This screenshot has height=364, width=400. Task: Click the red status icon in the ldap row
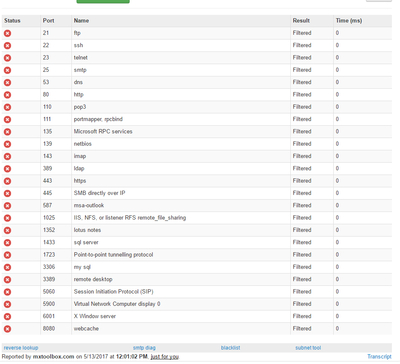(x=7, y=169)
